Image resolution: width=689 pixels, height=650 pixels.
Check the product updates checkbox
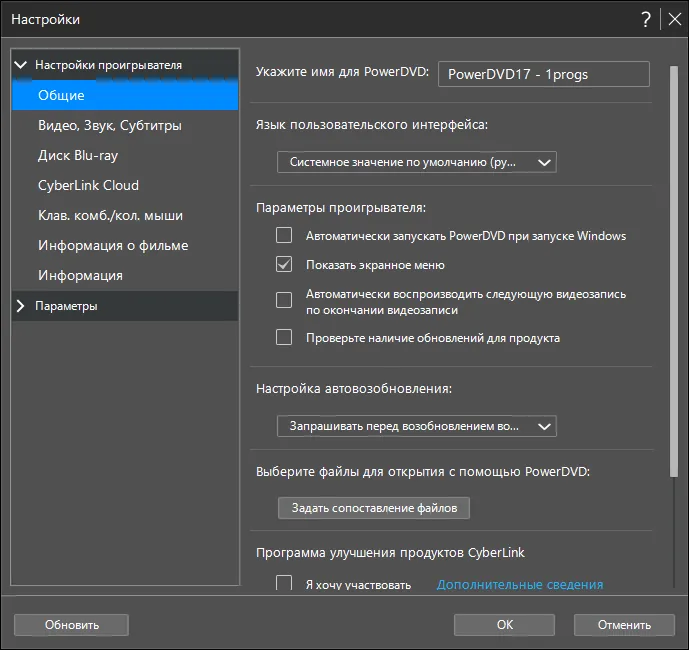click(x=284, y=338)
